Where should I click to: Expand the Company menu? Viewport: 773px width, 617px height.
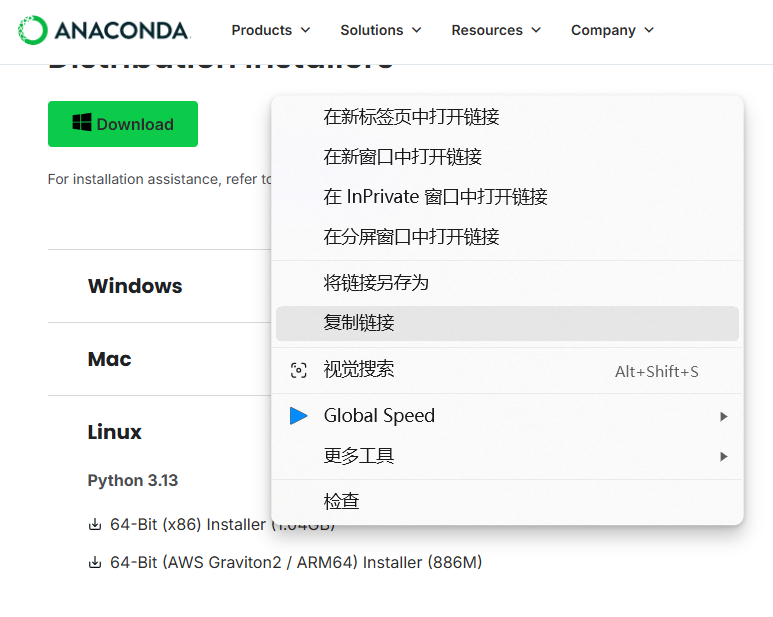[x=612, y=30]
